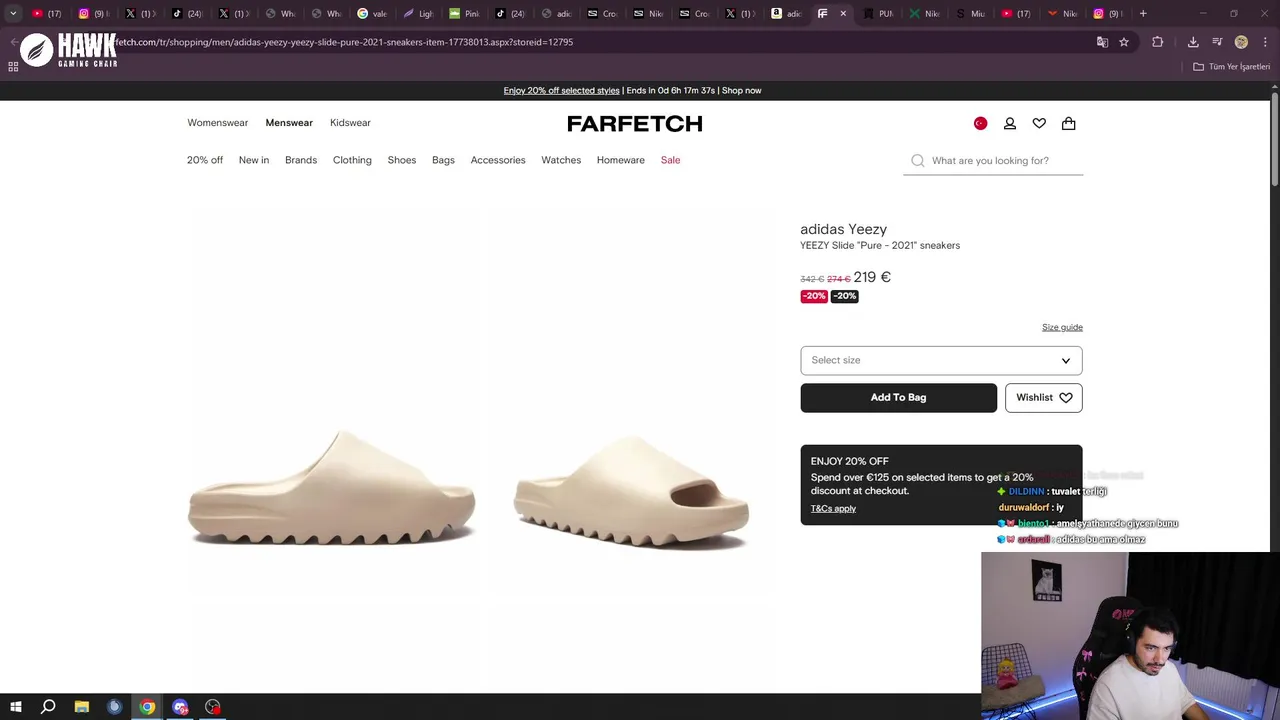
Task: Open File Explorer from the taskbar
Action: pyautogui.click(x=81, y=707)
